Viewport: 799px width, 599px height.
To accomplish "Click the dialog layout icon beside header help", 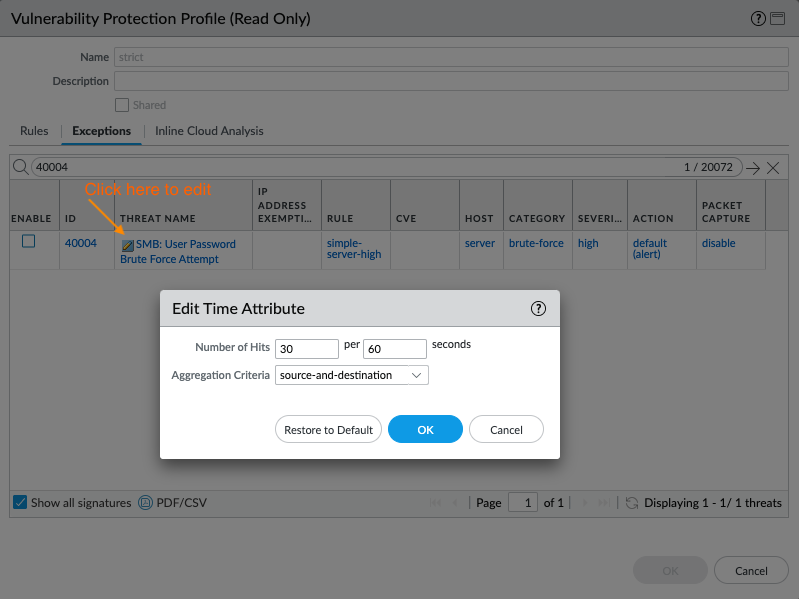I will click(x=777, y=19).
